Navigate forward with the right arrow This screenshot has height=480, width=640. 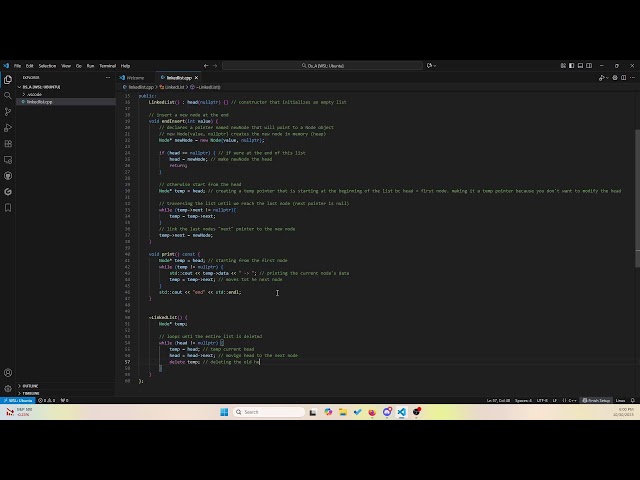[x=215, y=66]
